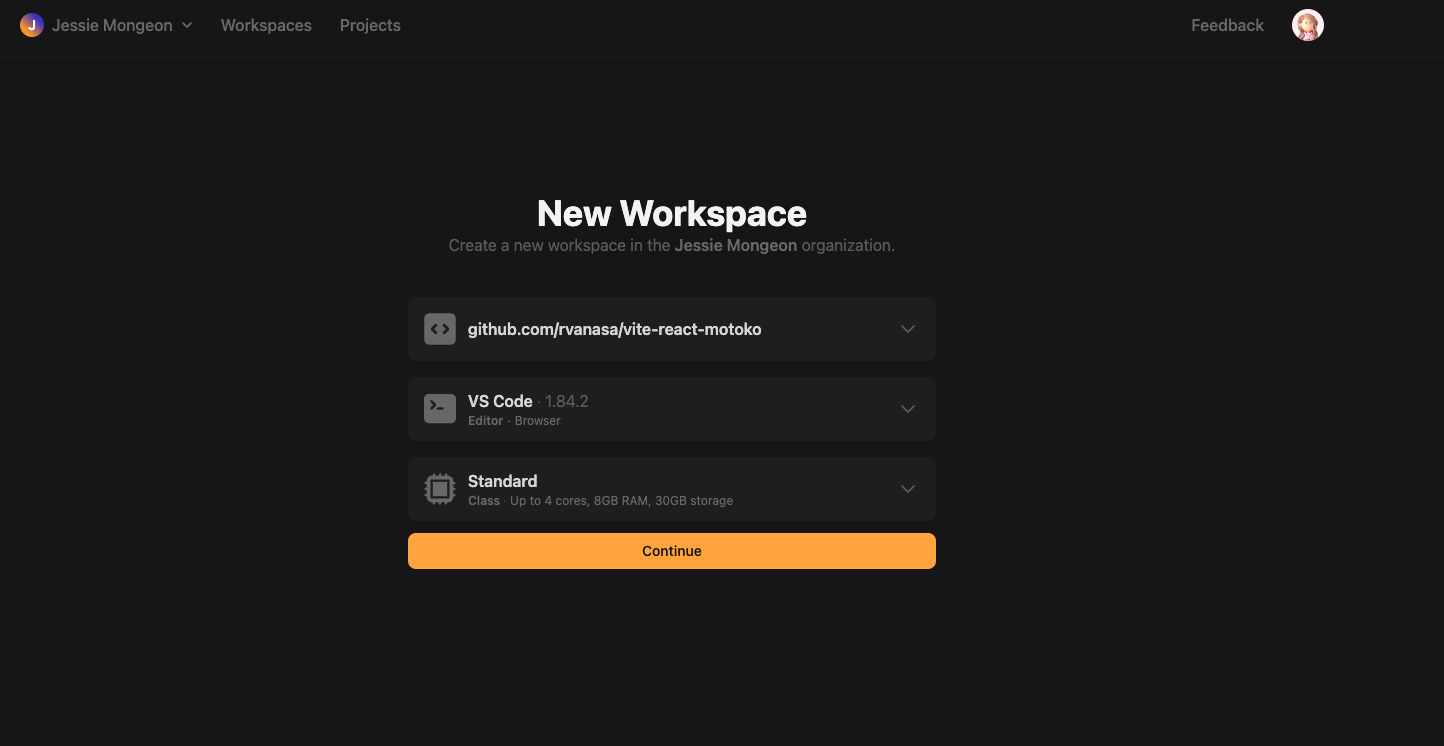Click the New Workspace heading
Image resolution: width=1444 pixels, height=746 pixels.
[672, 213]
